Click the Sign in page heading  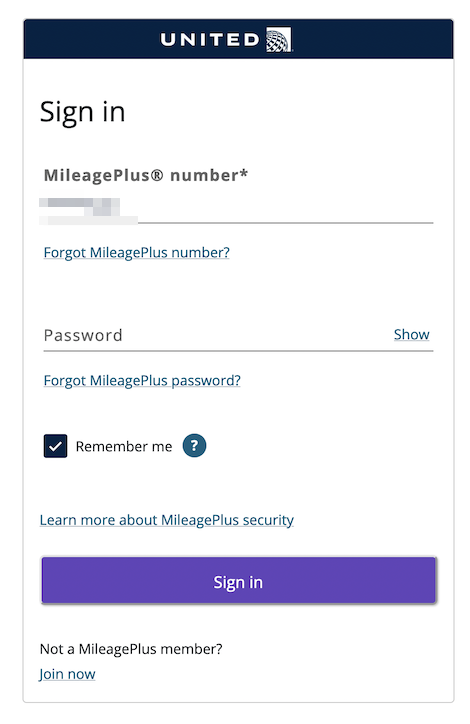pyautogui.click(x=83, y=112)
